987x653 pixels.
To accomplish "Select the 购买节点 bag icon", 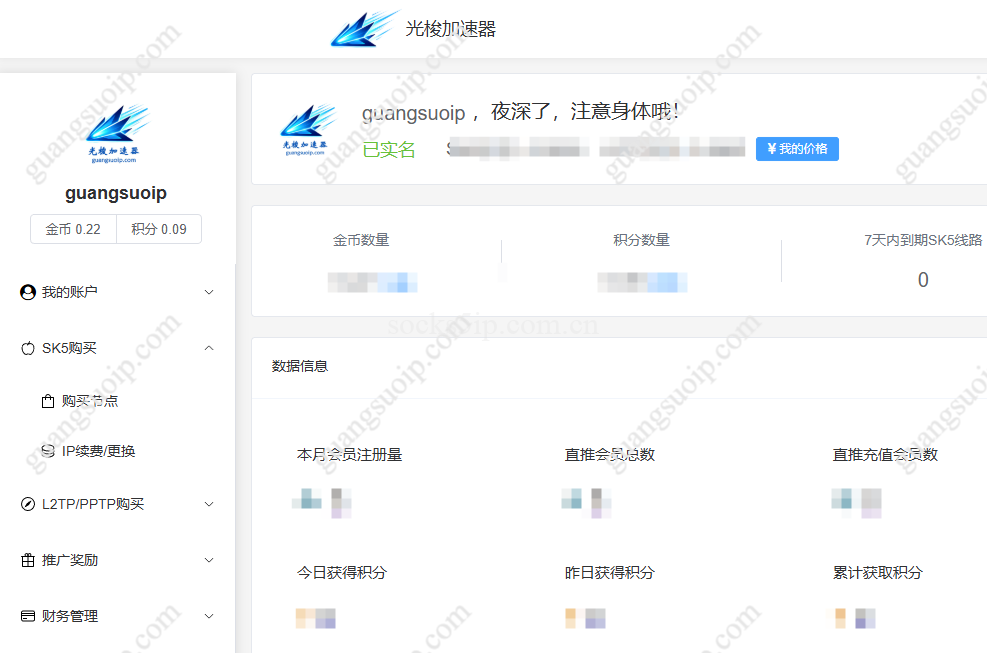I will [46, 400].
